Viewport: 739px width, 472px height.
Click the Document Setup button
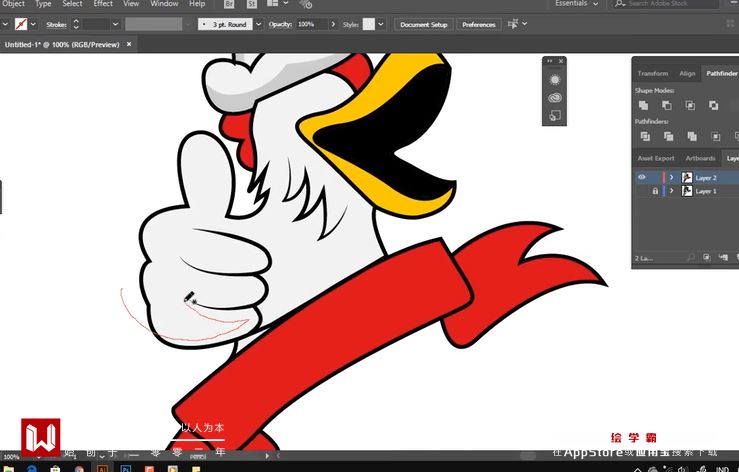pos(424,24)
